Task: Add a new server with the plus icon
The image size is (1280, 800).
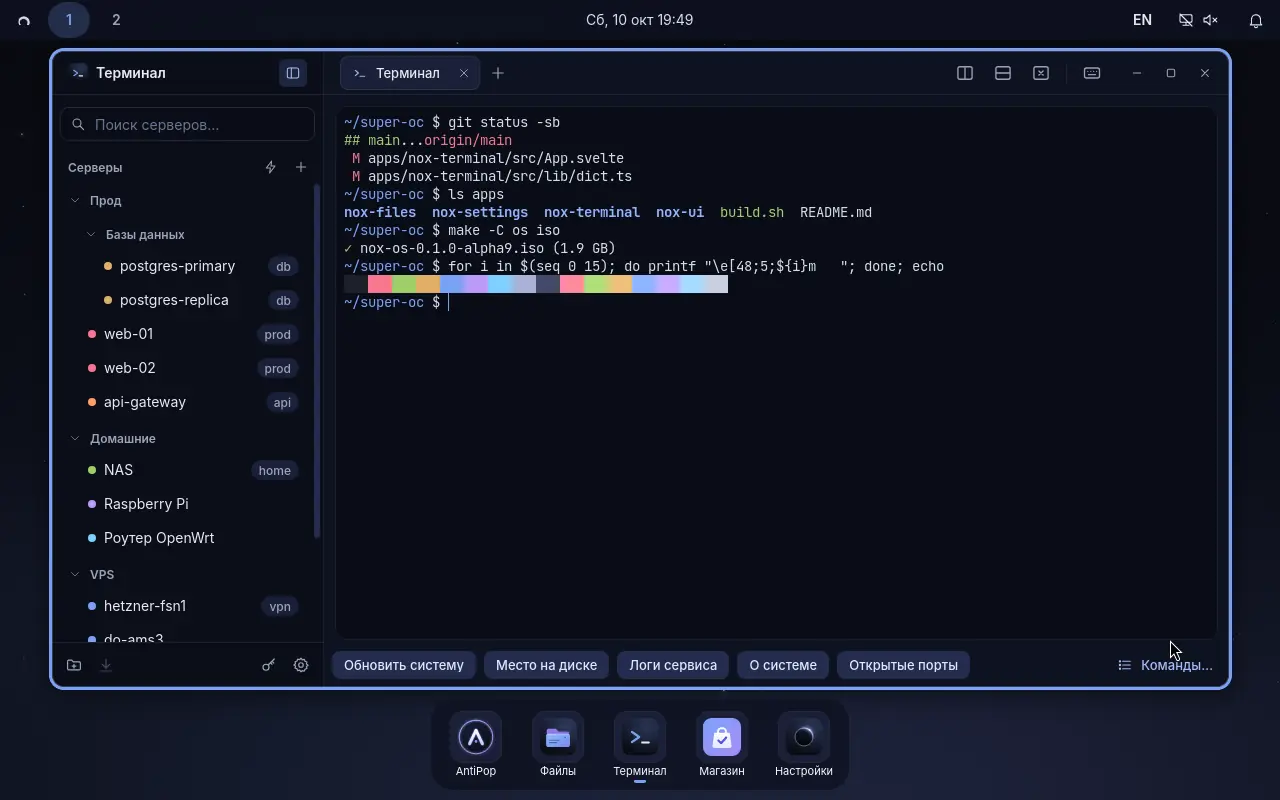Action: pos(301,167)
